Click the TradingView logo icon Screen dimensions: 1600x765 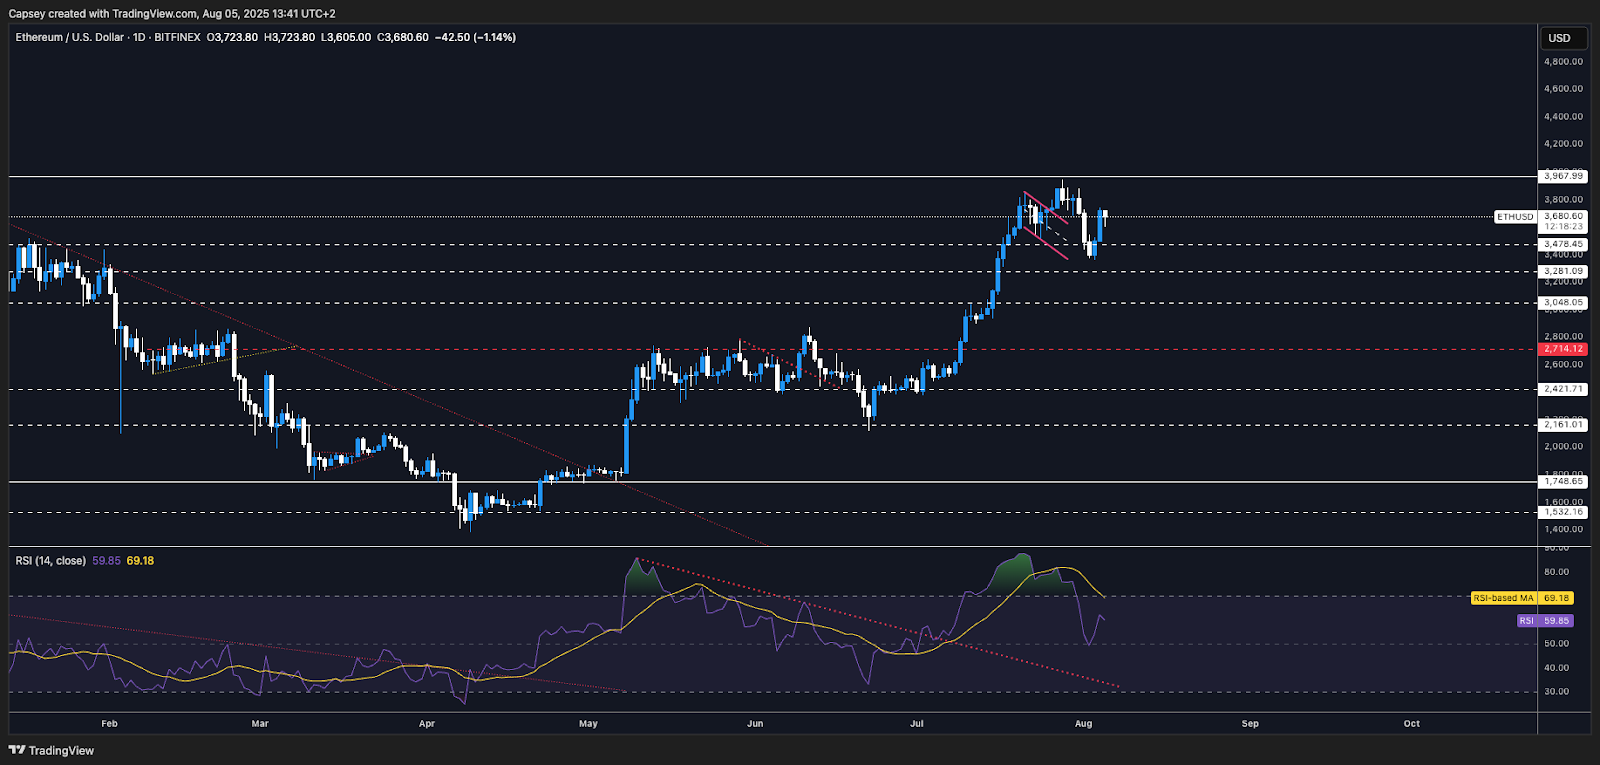pos(17,750)
